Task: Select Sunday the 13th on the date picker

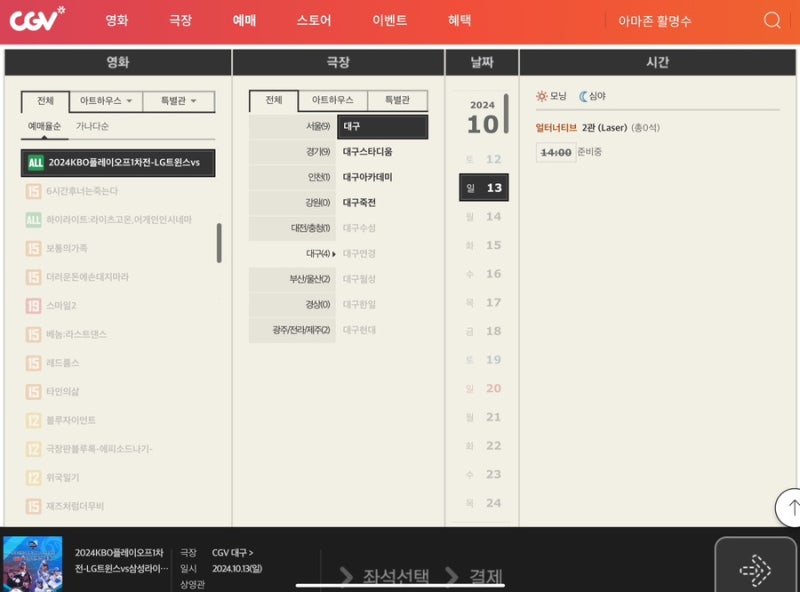Action: (x=484, y=186)
